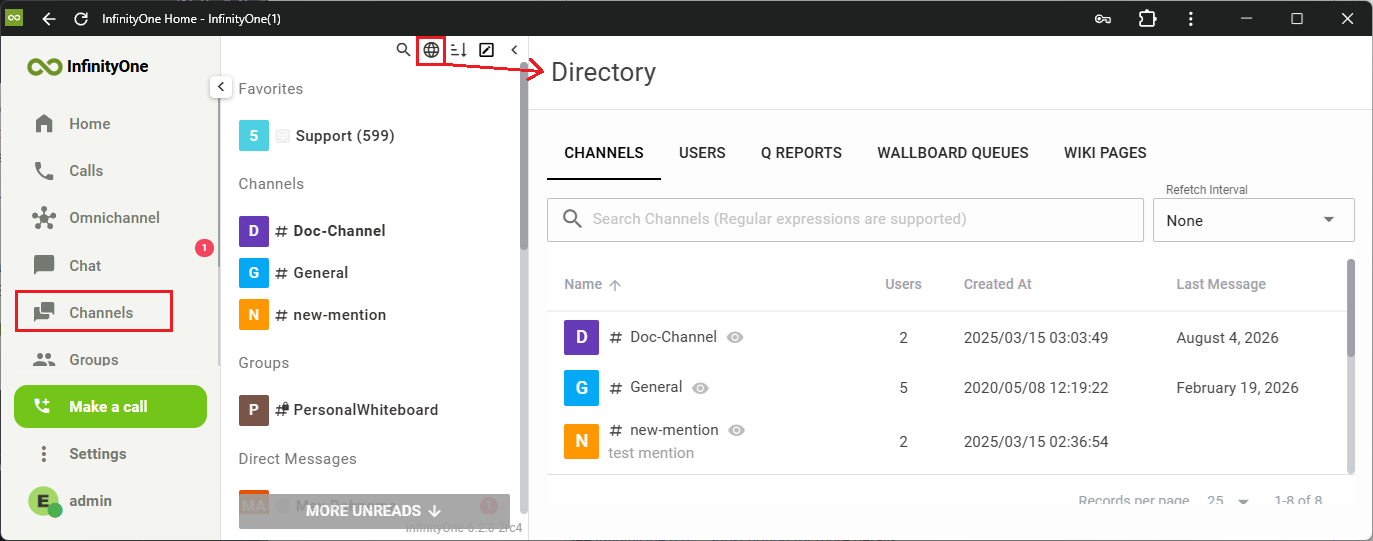Open the admin user profile
This screenshot has width=1373, height=541.
point(70,501)
